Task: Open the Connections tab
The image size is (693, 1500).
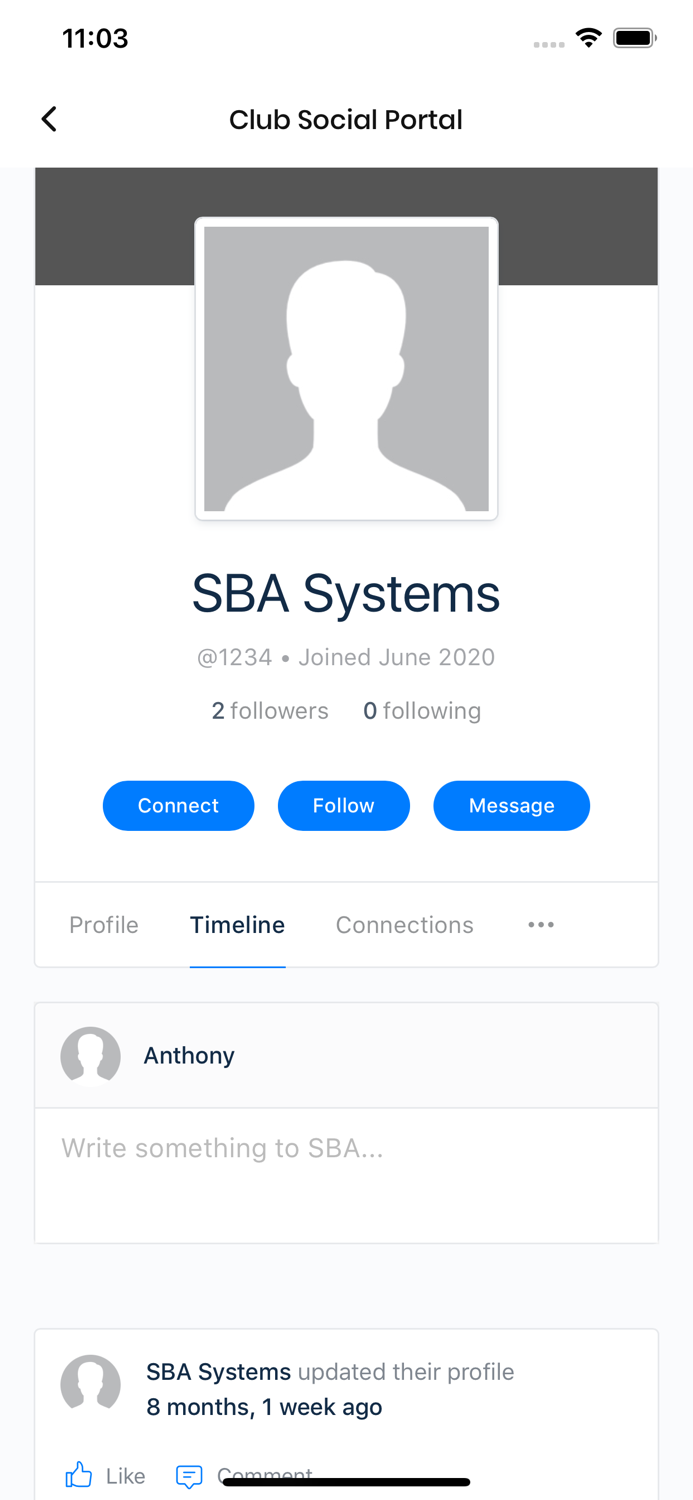Action: (x=404, y=925)
